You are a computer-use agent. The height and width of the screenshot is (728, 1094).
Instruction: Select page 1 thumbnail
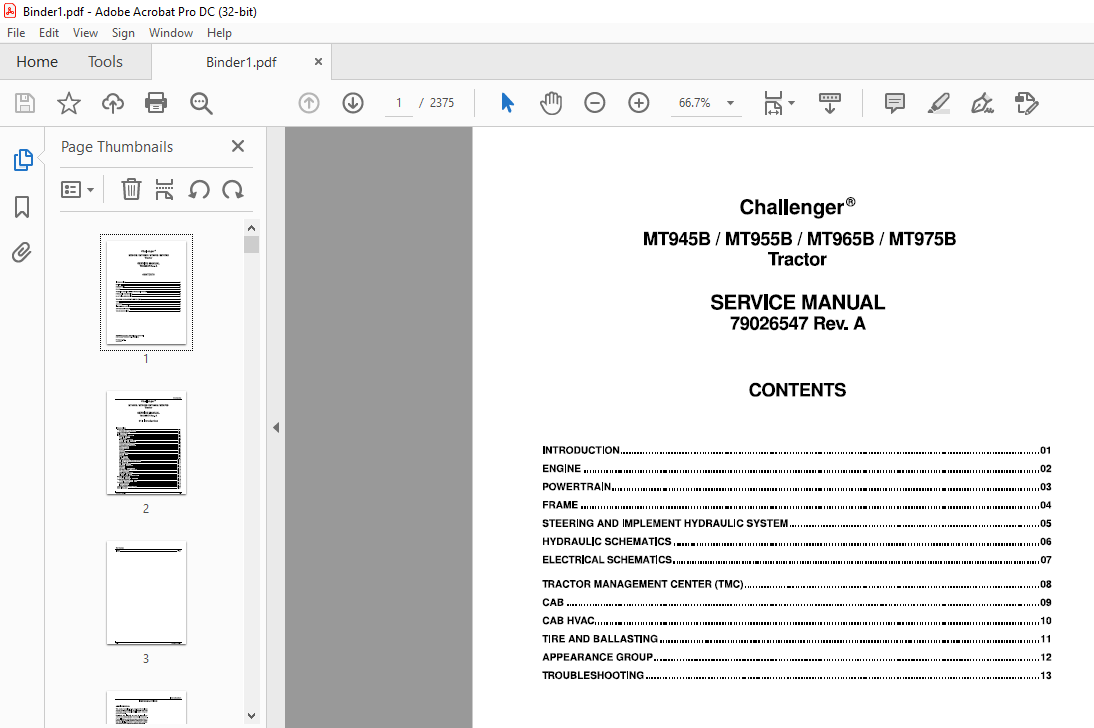[147, 292]
